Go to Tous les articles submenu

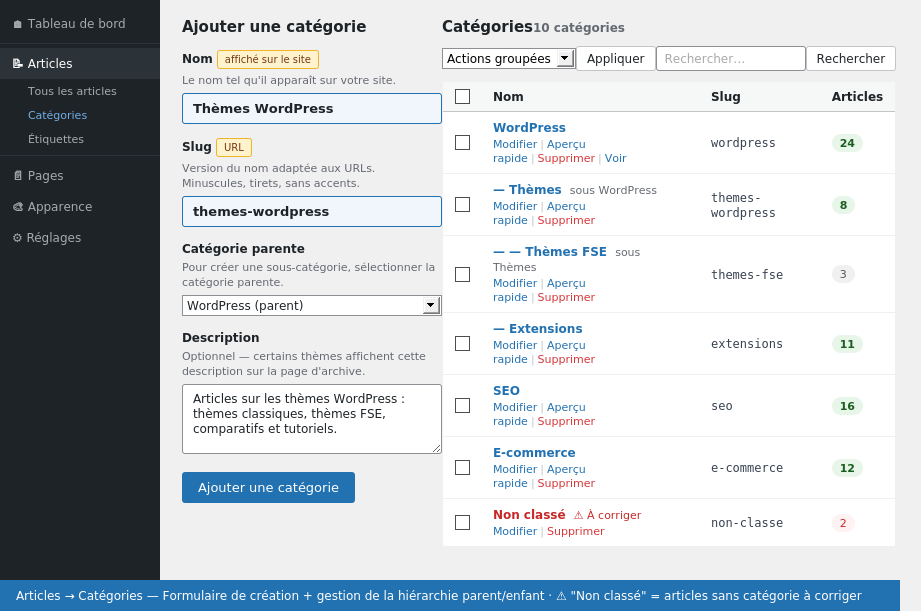click(72, 91)
